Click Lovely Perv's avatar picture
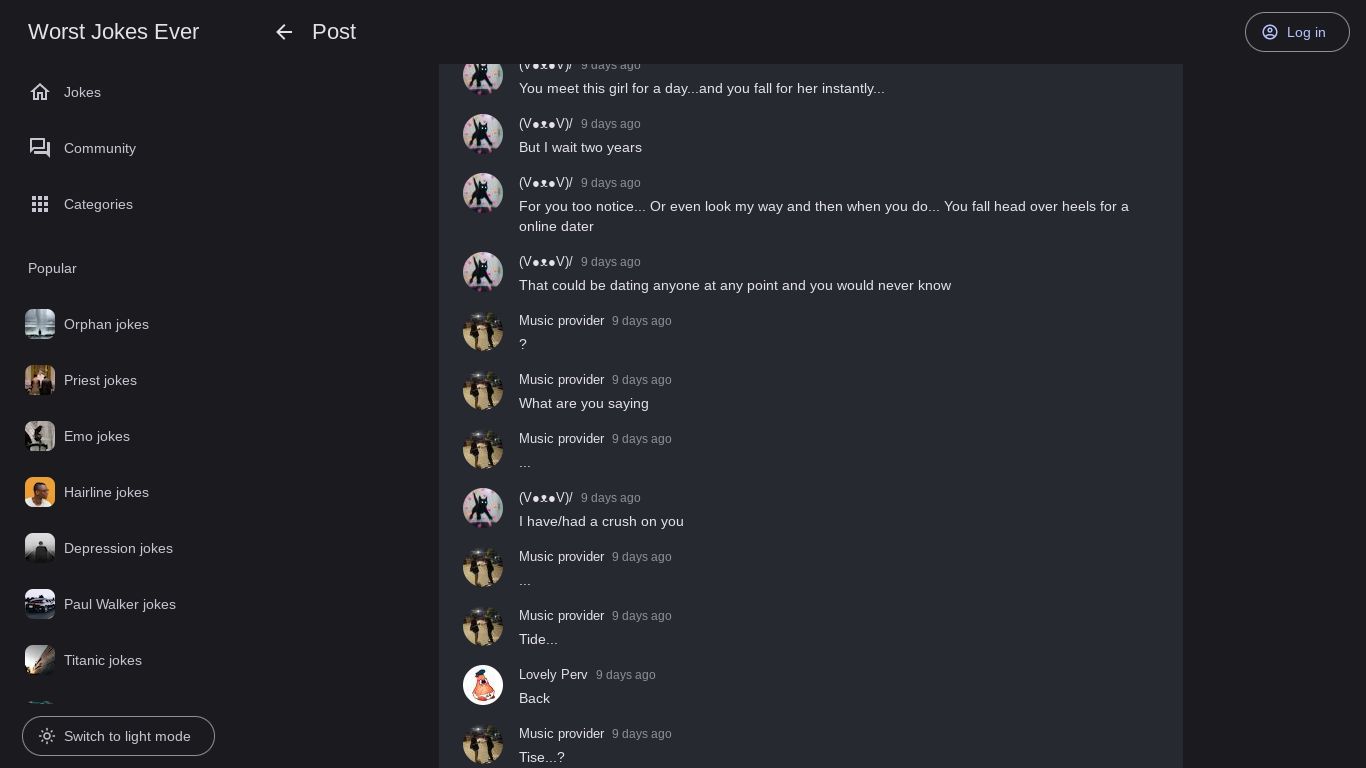Image resolution: width=1366 pixels, height=768 pixels. pyautogui.click(x=483, y=685)
